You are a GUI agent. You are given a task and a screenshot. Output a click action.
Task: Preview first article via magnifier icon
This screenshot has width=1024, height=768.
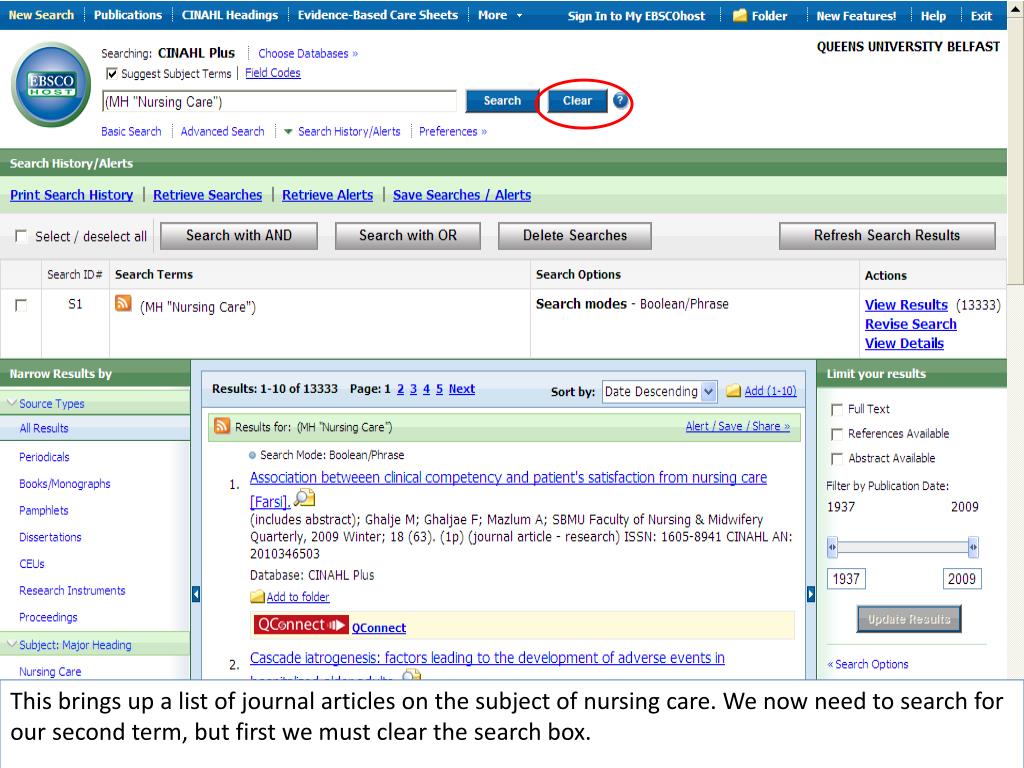click(304, 498)
